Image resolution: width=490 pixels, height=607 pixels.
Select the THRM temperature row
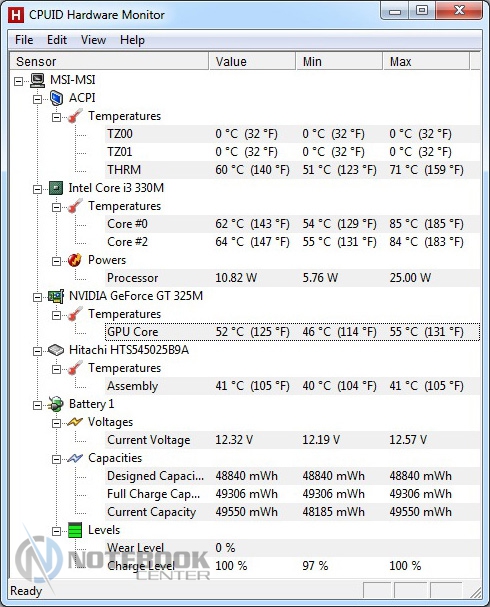click(293, 170)
